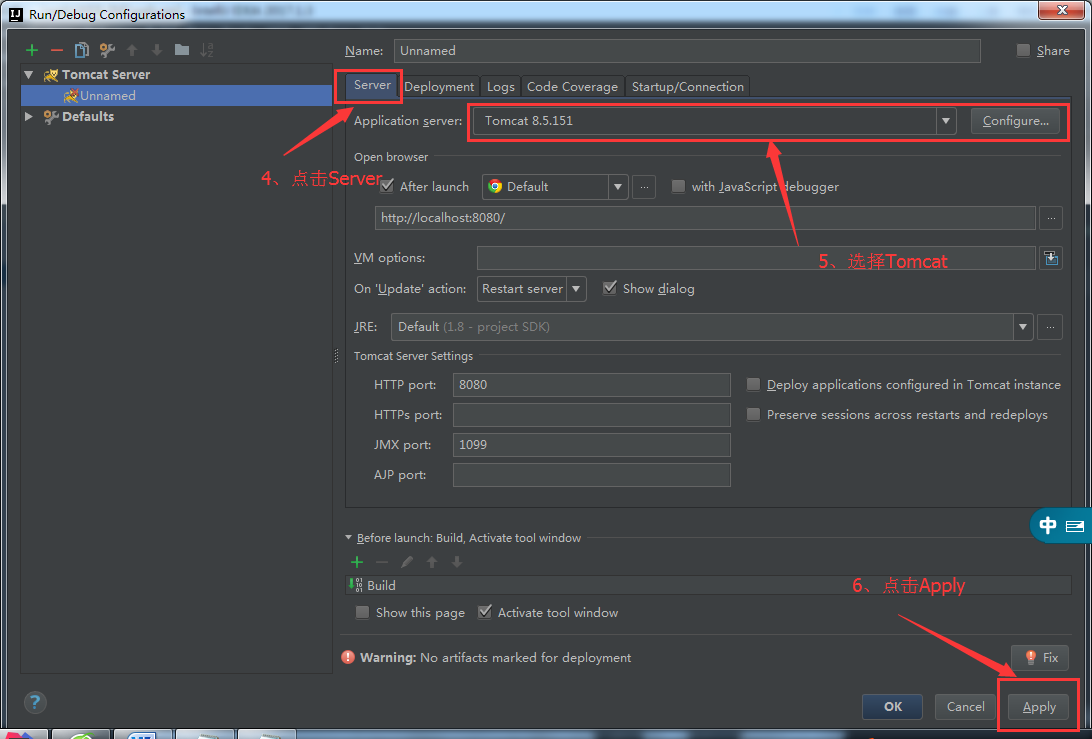
Task: Toggle the Show dialog checkbox
Action: (x=609, y=288)
